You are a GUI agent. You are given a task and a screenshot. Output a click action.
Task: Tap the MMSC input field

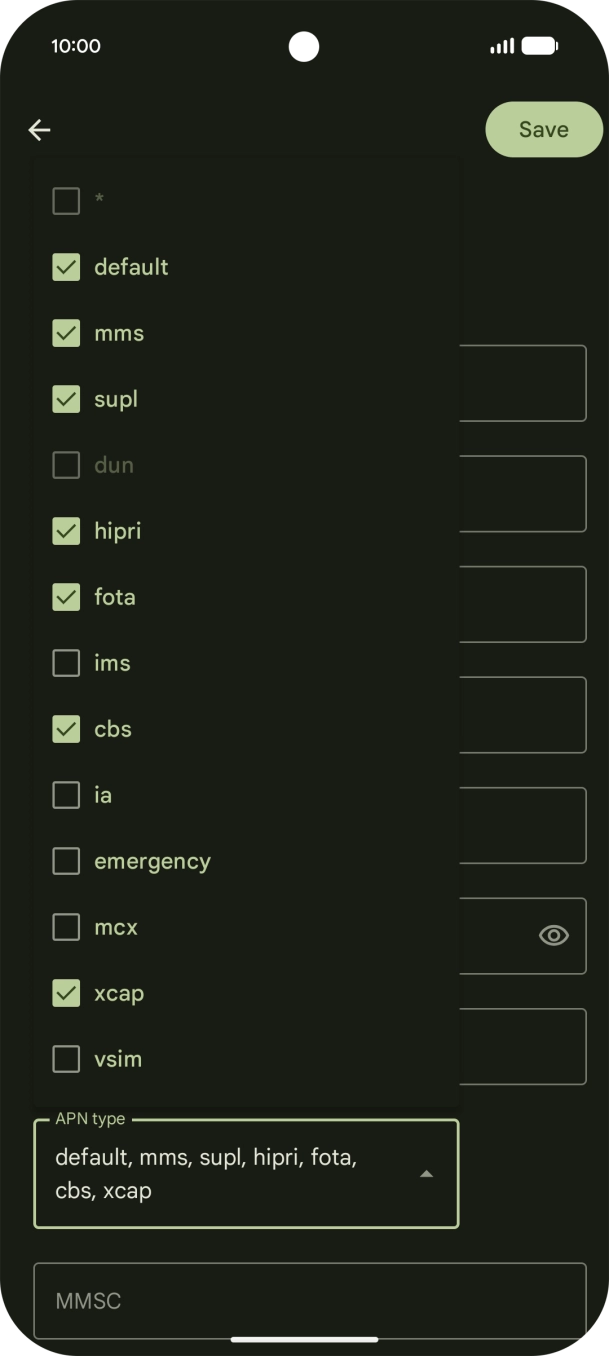click(310, 1301)
